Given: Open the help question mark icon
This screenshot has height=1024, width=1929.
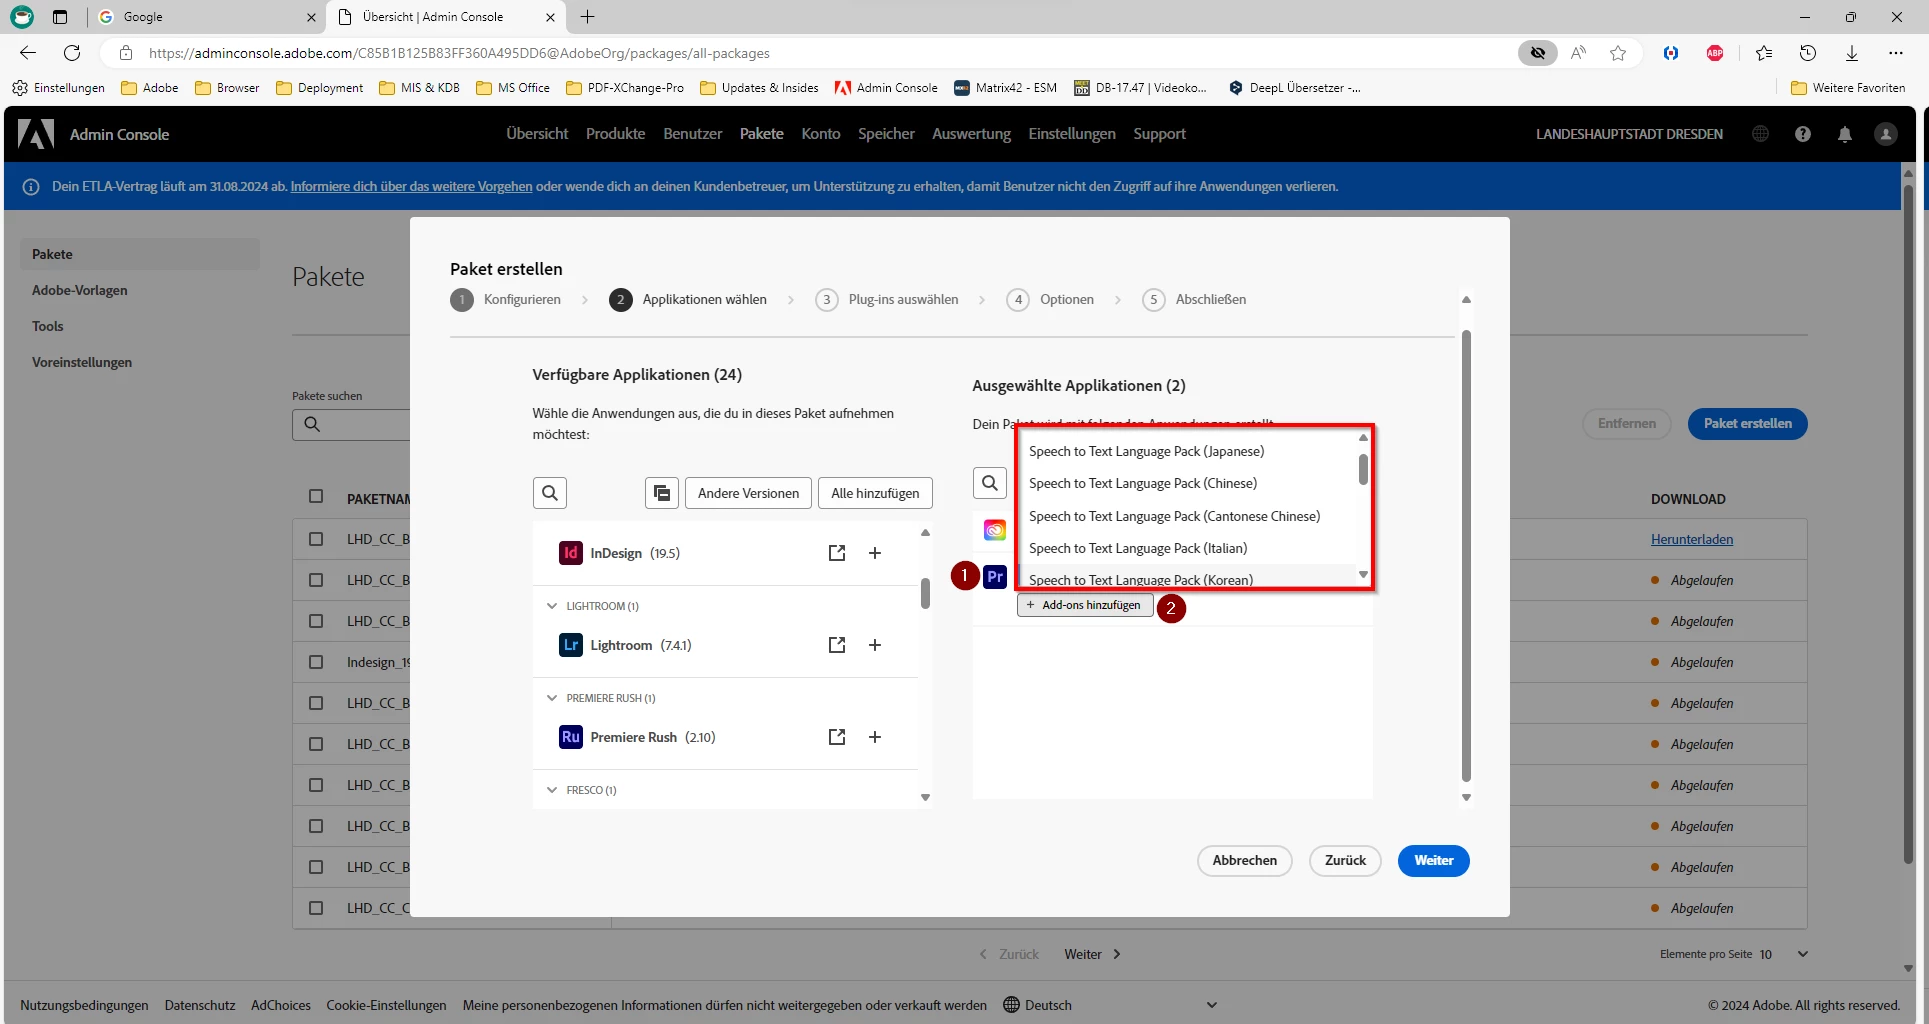Looking at the screenshot, I should [1802, 134].
